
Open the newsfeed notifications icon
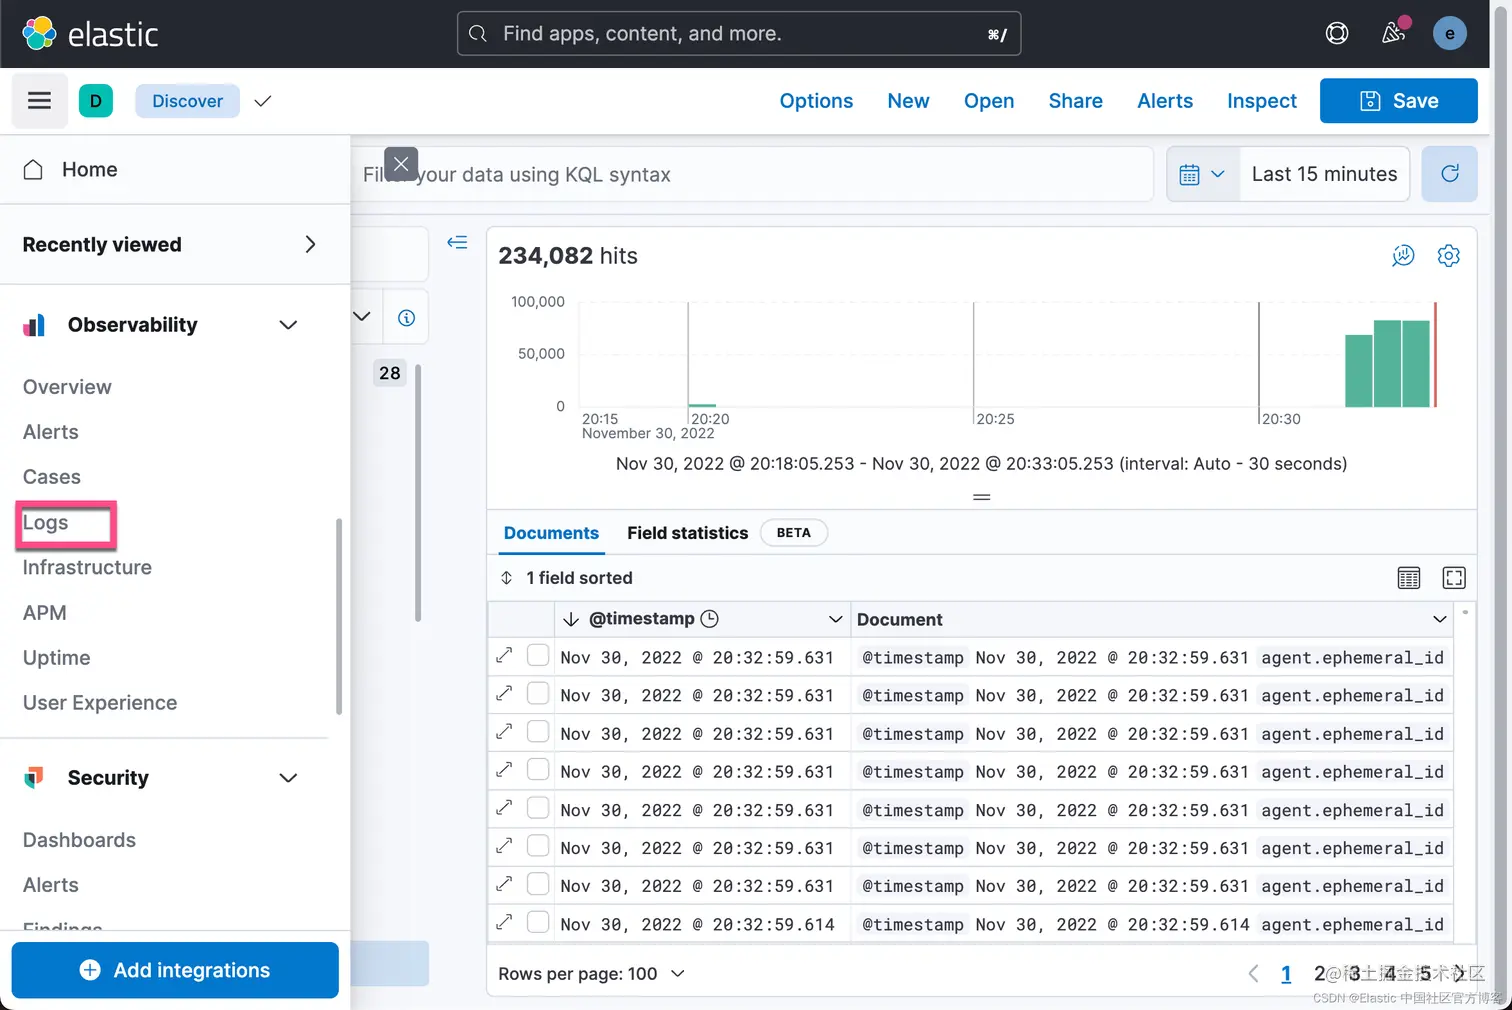point(1393,33)
